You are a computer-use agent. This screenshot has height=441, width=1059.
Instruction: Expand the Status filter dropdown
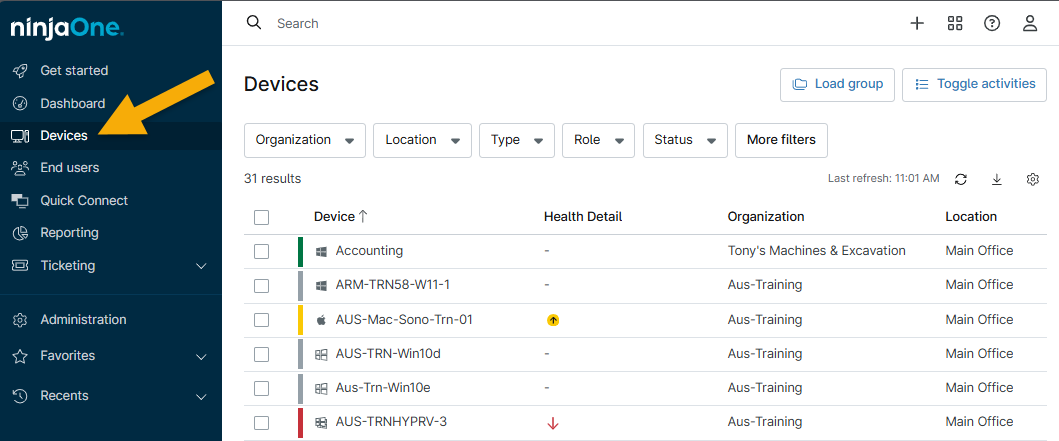point(685,140)
